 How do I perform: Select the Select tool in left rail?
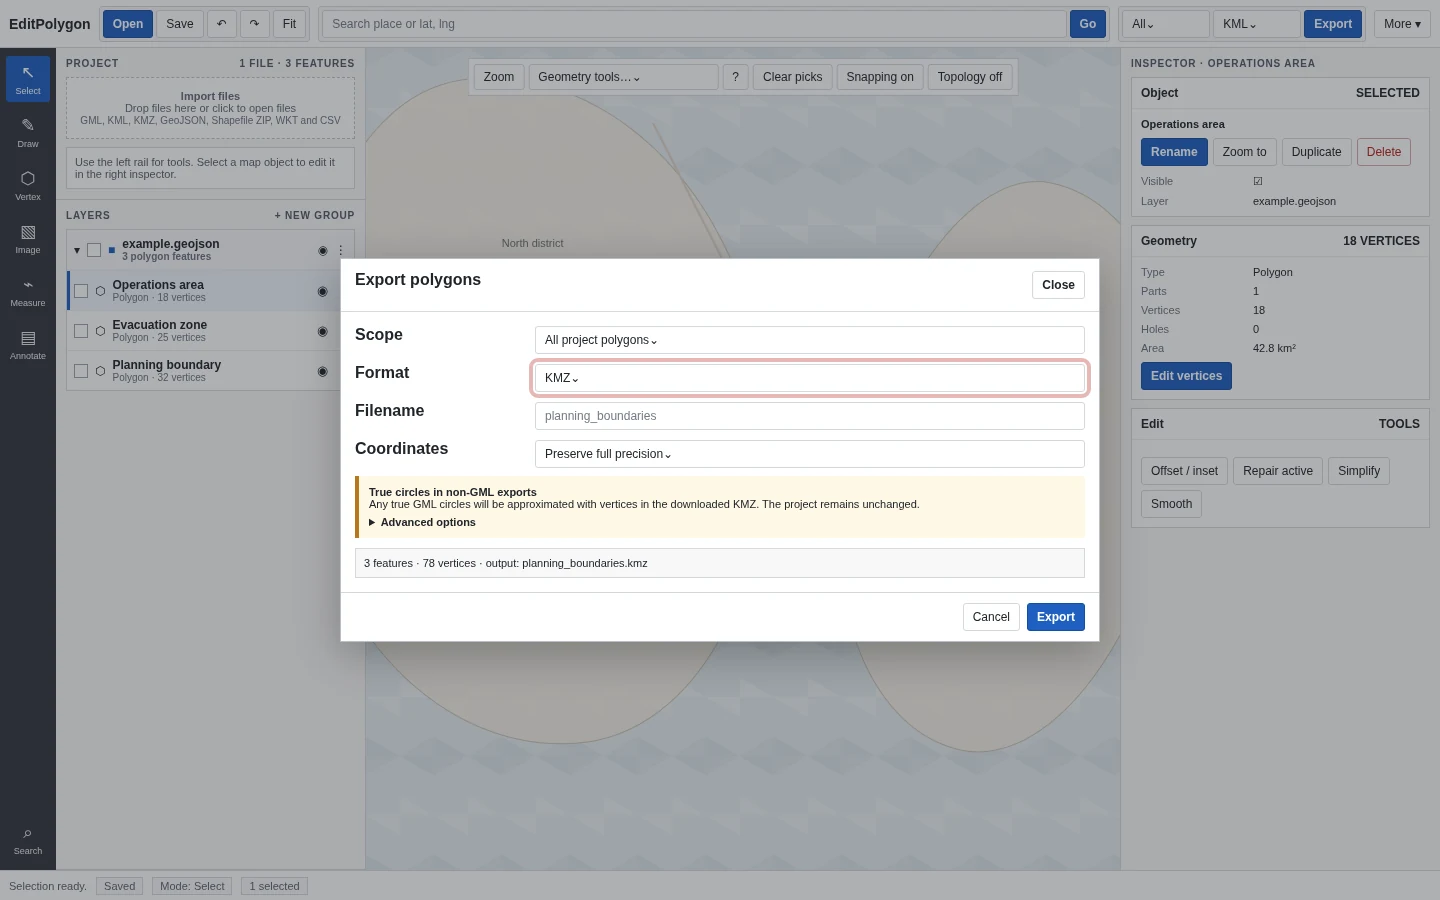click(x=28, y=79)
